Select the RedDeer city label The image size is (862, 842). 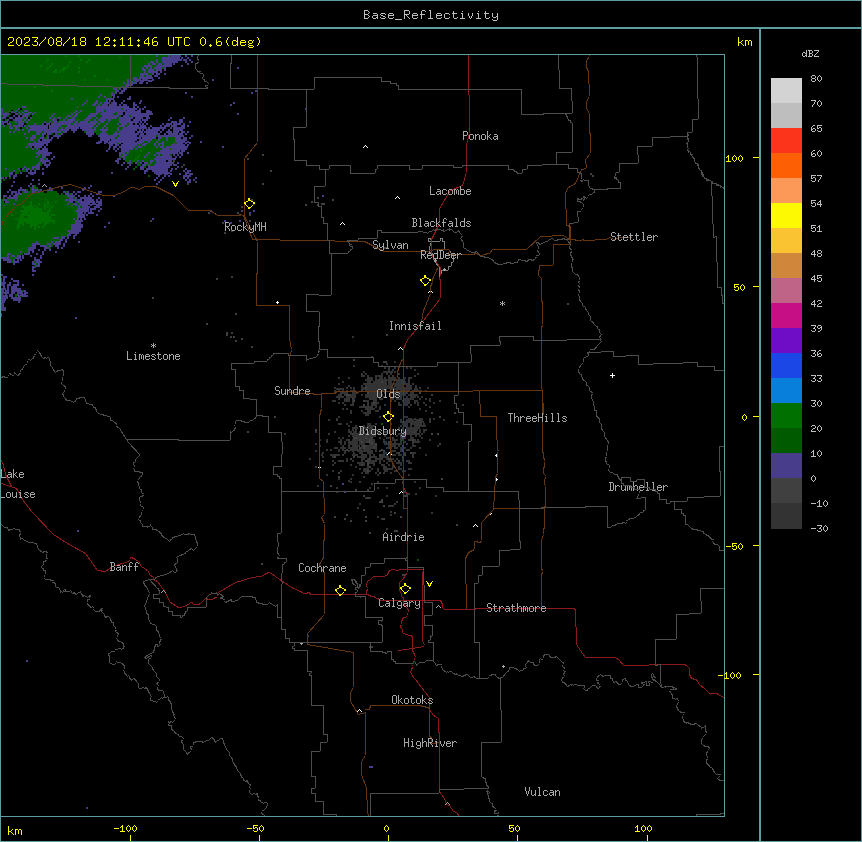440,255
